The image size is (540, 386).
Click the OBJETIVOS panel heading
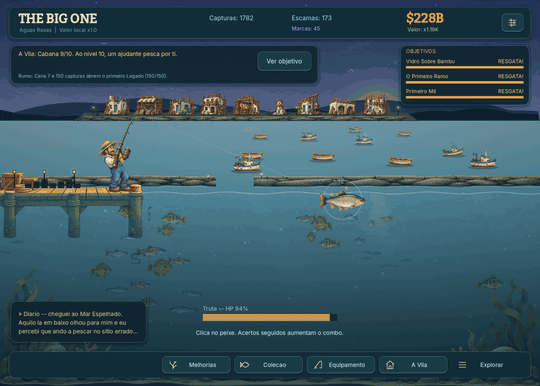(x=420, y=51)
